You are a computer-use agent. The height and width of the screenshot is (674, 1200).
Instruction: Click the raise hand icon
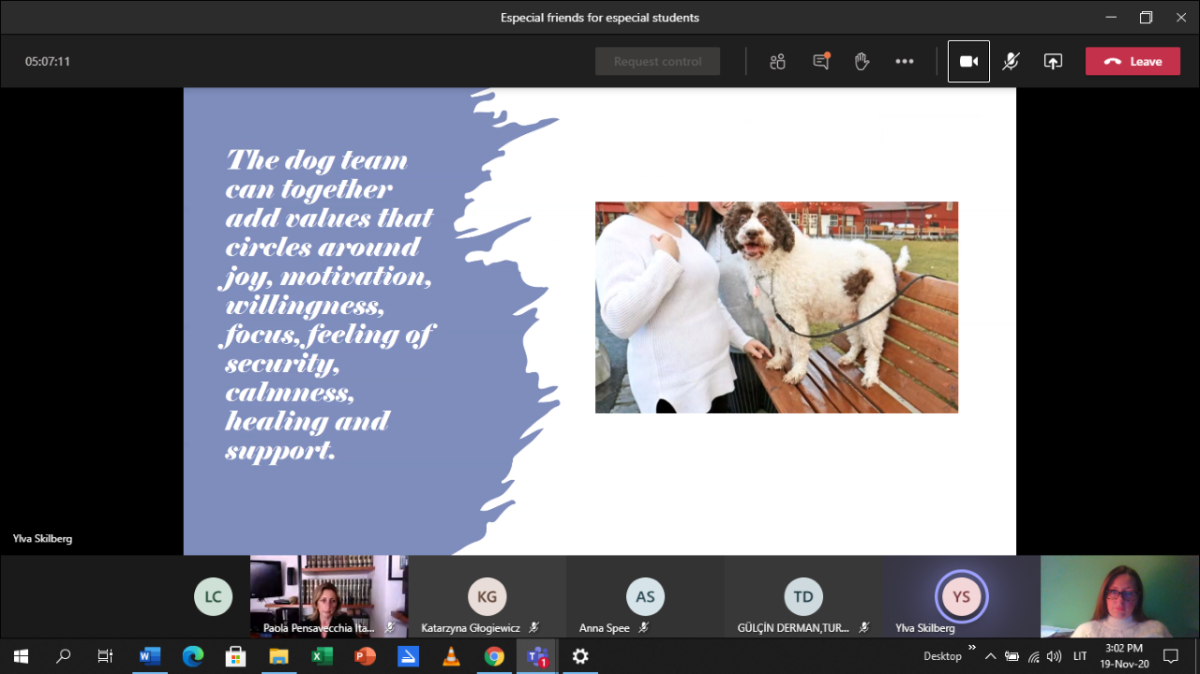[x=862, y=61]
